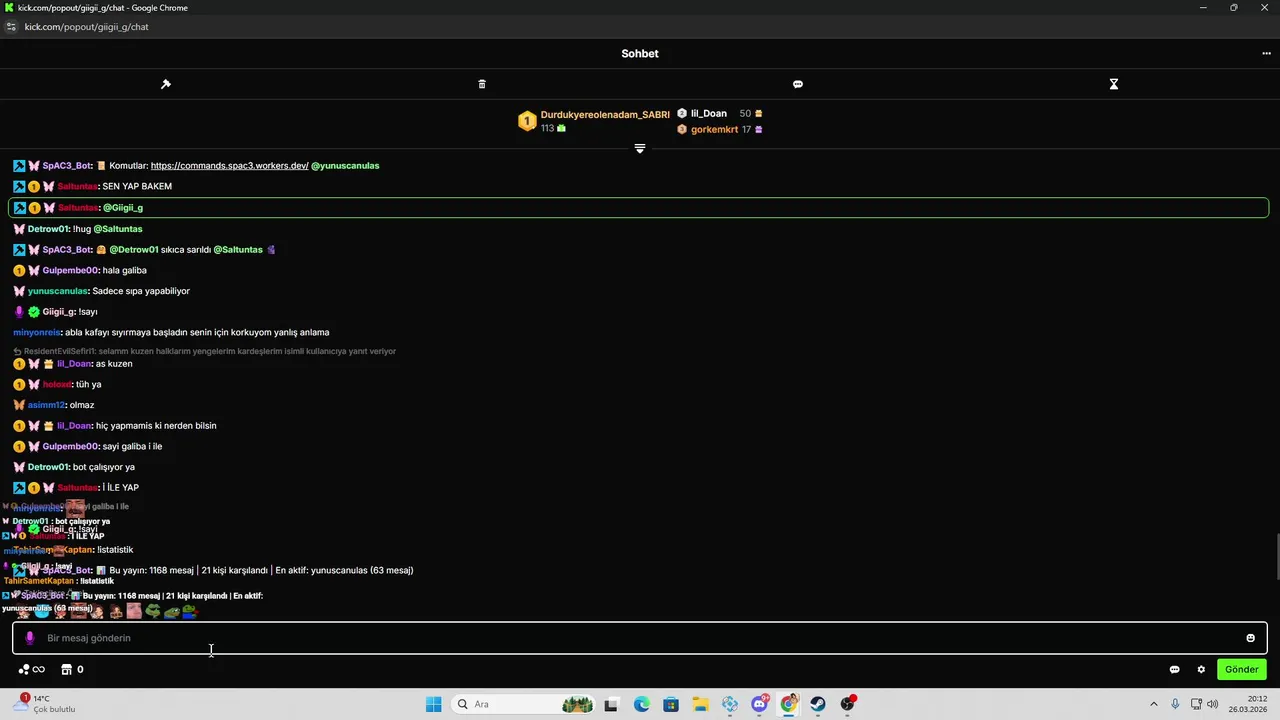The image size is (1280, 720).
Task: Click Detrow01 username on 'bot çalışıyor ya'
Action: (x=48, y=467)
